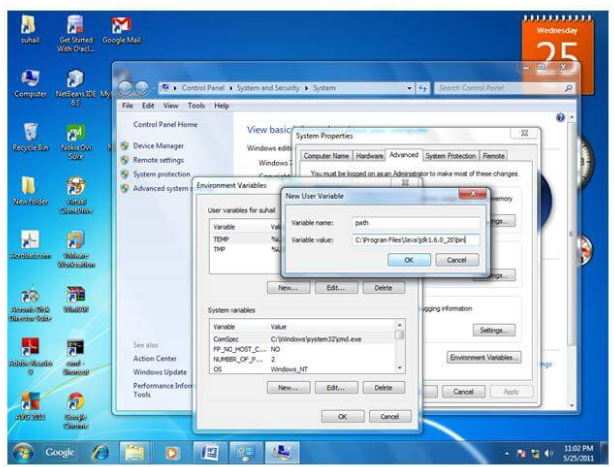Click the Search Control Panel box
Viewport: 614px width, 467px height.
coord(505,88)
